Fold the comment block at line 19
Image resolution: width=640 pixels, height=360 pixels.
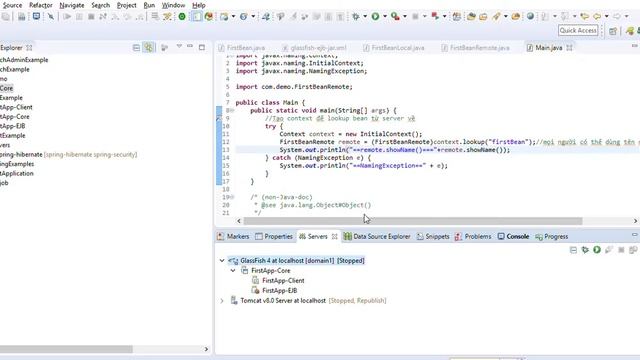pyautogui.click(x=231, y=197)
